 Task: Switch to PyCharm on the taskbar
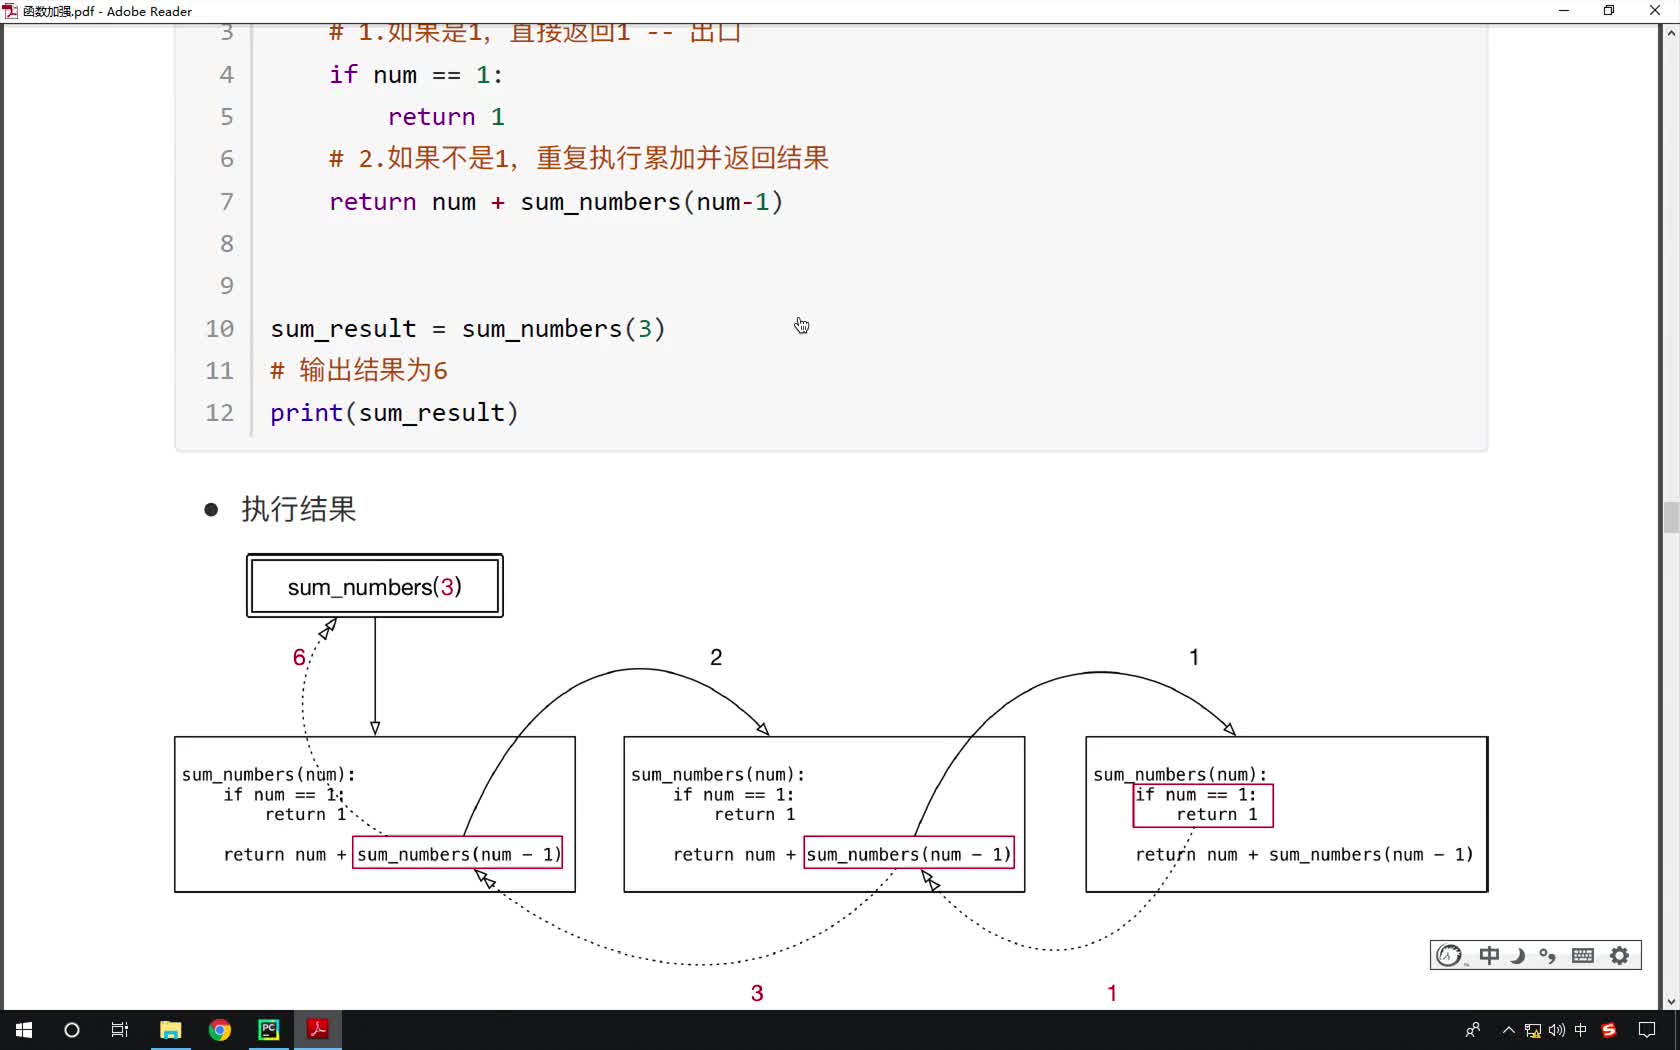pyautogui.click(x=269, y=1030)
